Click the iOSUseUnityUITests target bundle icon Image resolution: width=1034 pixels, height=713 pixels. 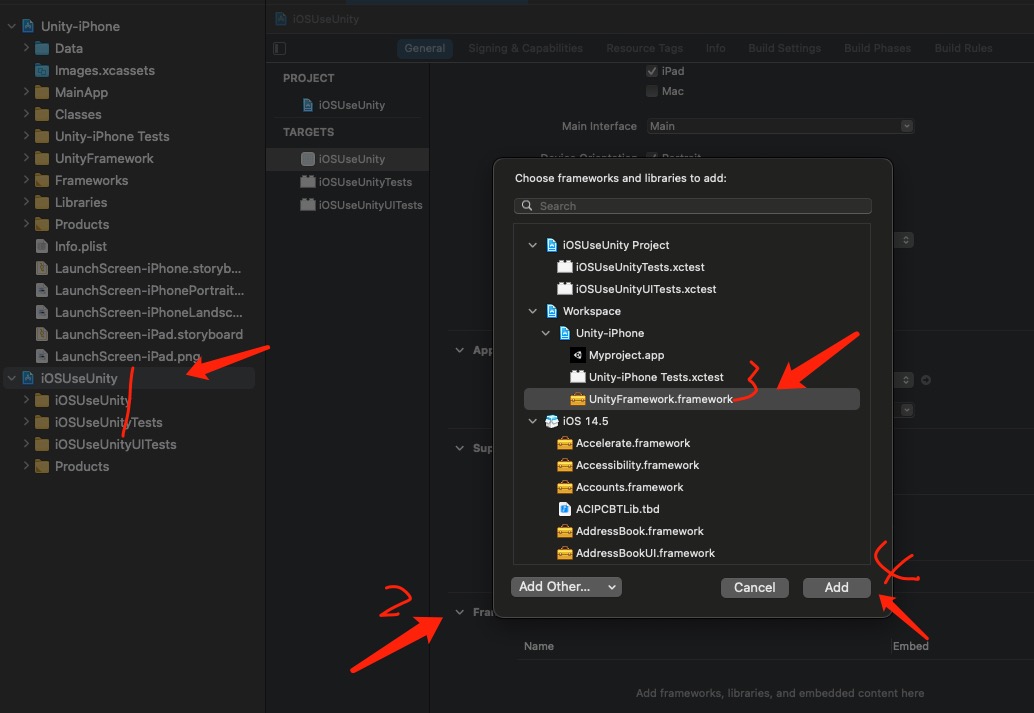pyautogui.click(x=307, y=204)
